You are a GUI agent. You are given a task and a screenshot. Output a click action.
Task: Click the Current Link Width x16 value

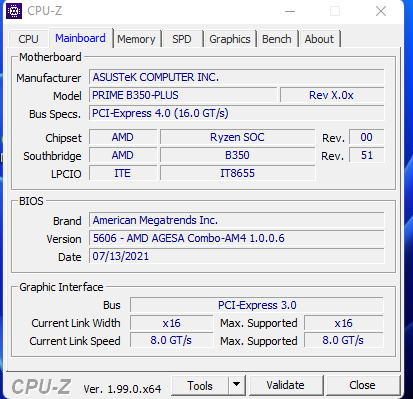click(171, 323)
